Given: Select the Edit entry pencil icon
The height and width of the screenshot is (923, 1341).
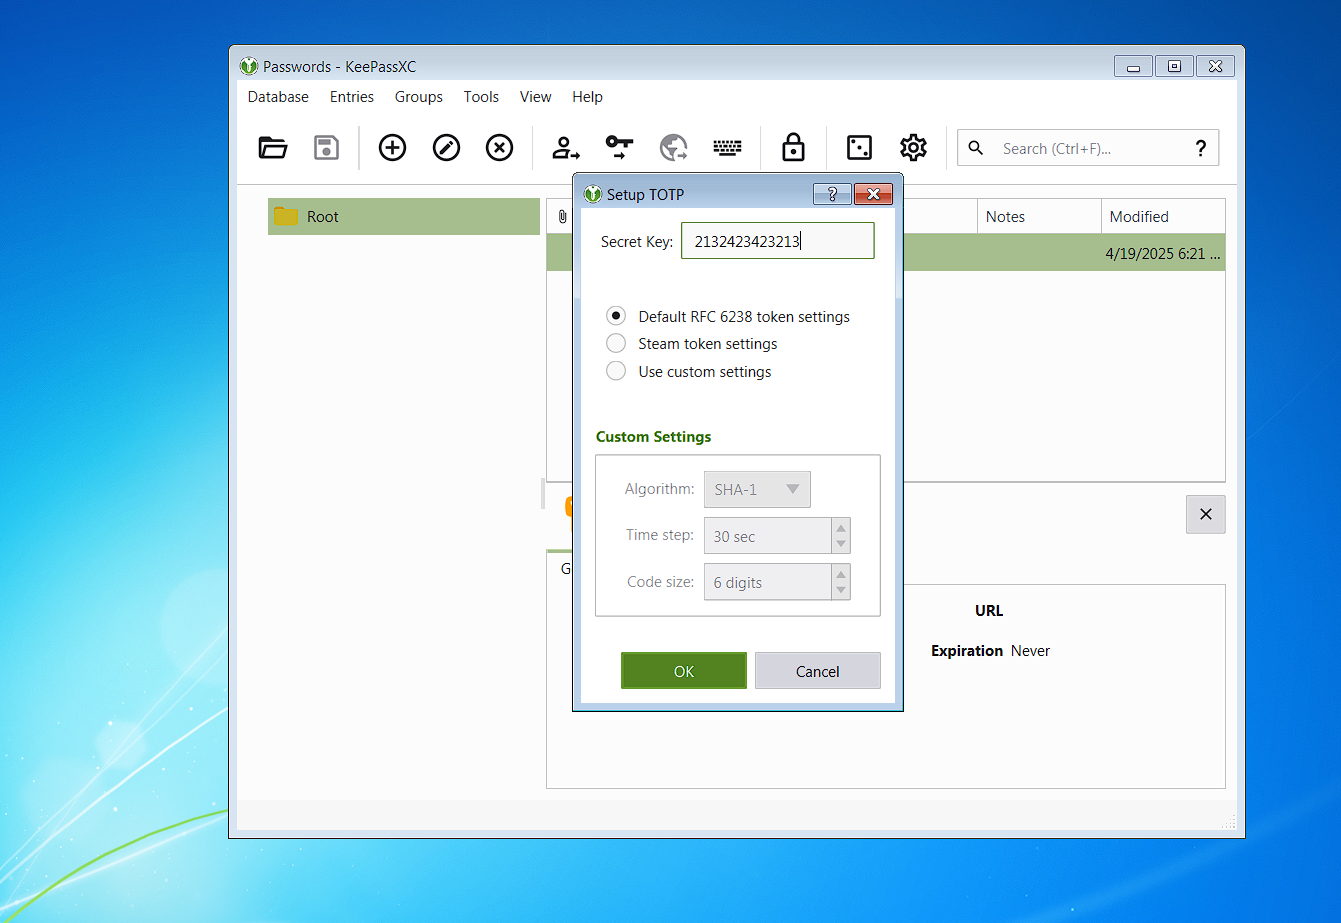Looking at the screenshot, I should (x=446, y=147).
